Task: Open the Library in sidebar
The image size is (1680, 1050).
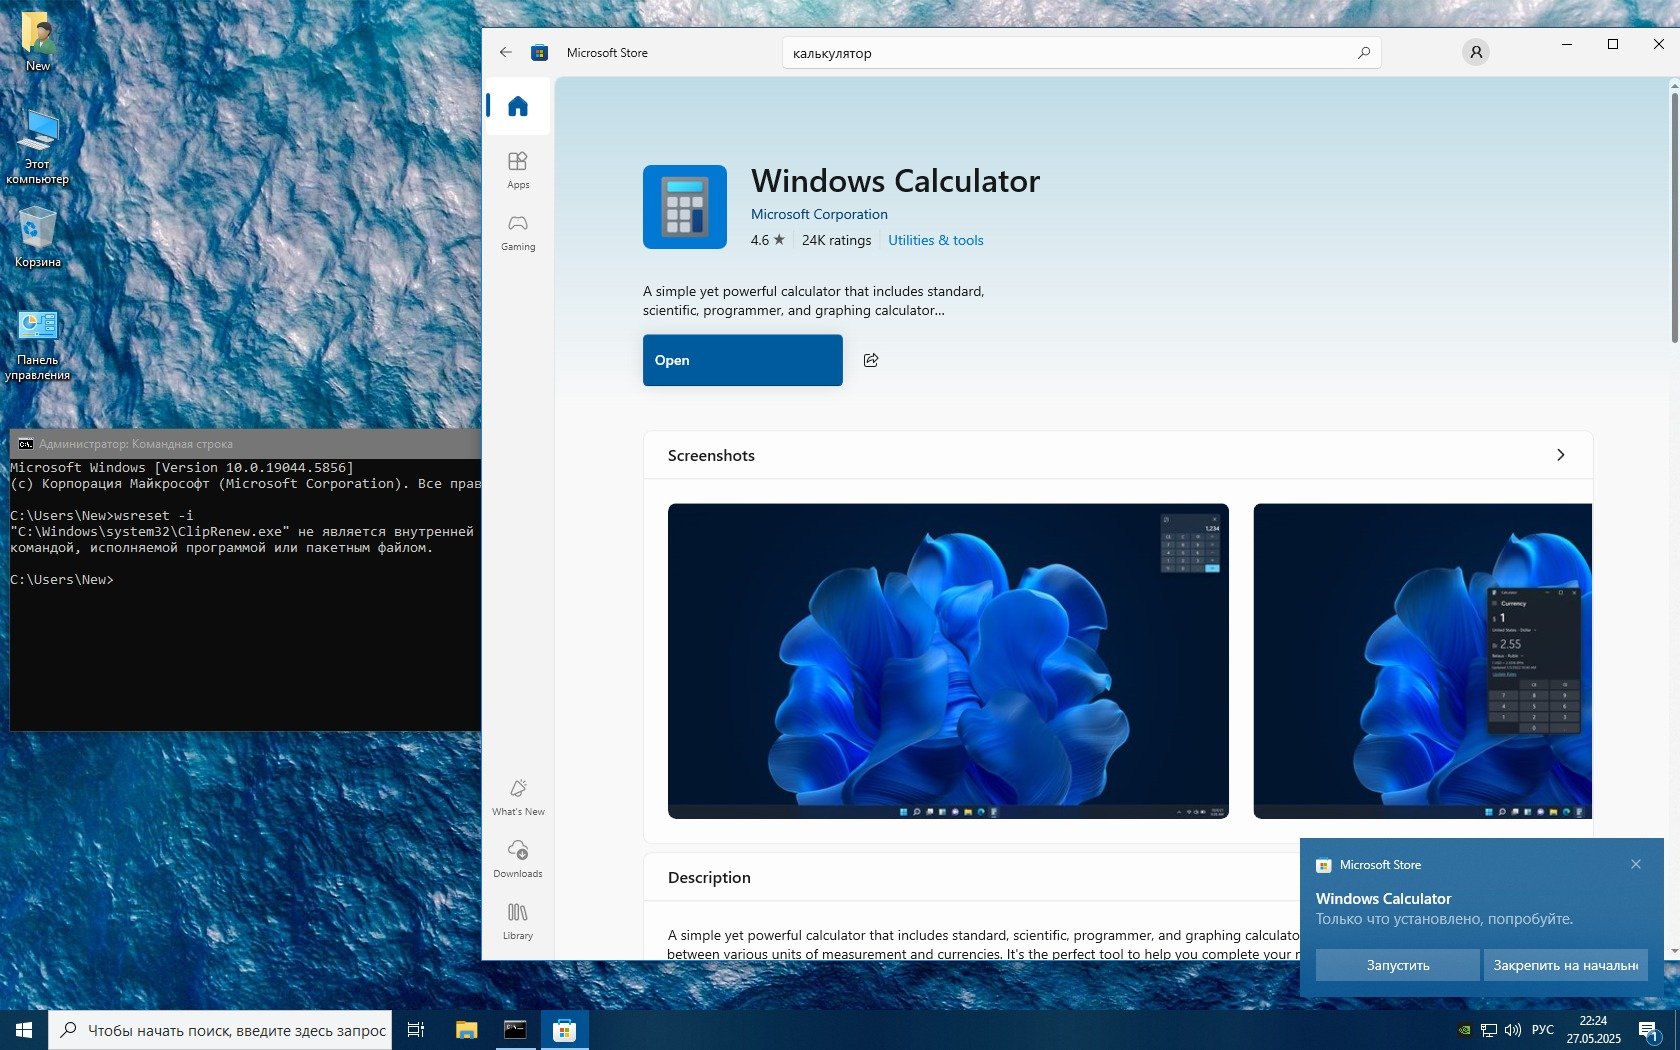Action: pos(517,920)
